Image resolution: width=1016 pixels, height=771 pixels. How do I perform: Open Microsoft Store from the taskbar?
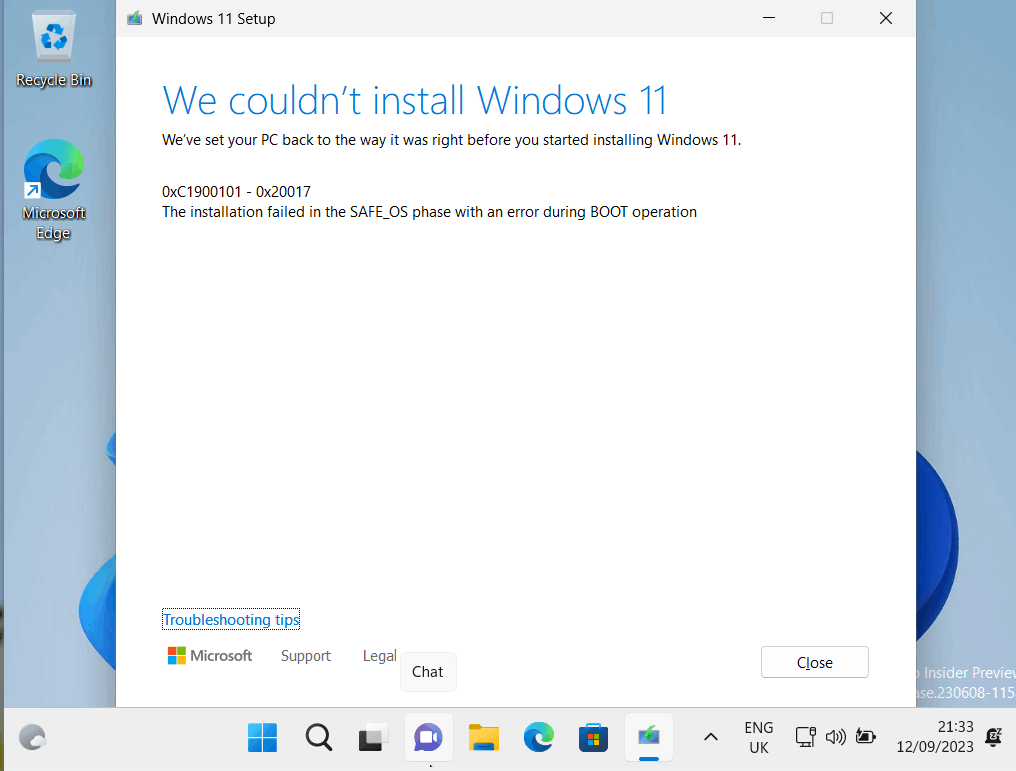coord(594,737)
